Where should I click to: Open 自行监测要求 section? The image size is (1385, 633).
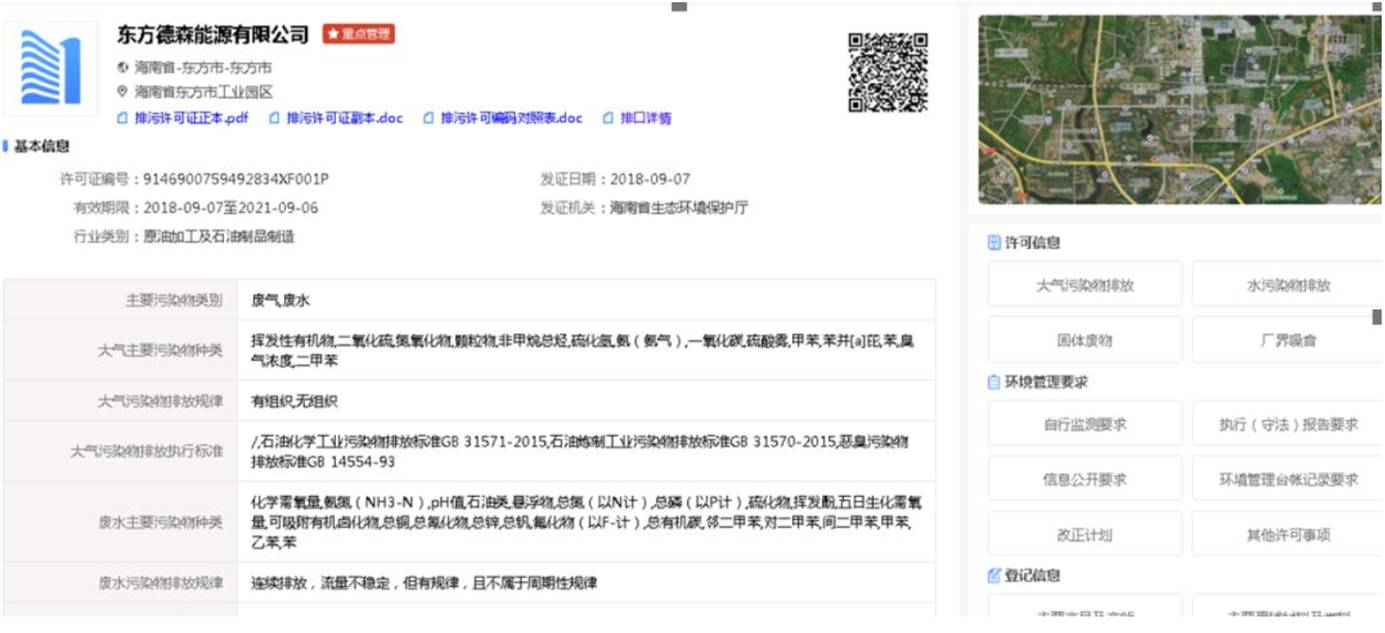(x=1085, y=424)
